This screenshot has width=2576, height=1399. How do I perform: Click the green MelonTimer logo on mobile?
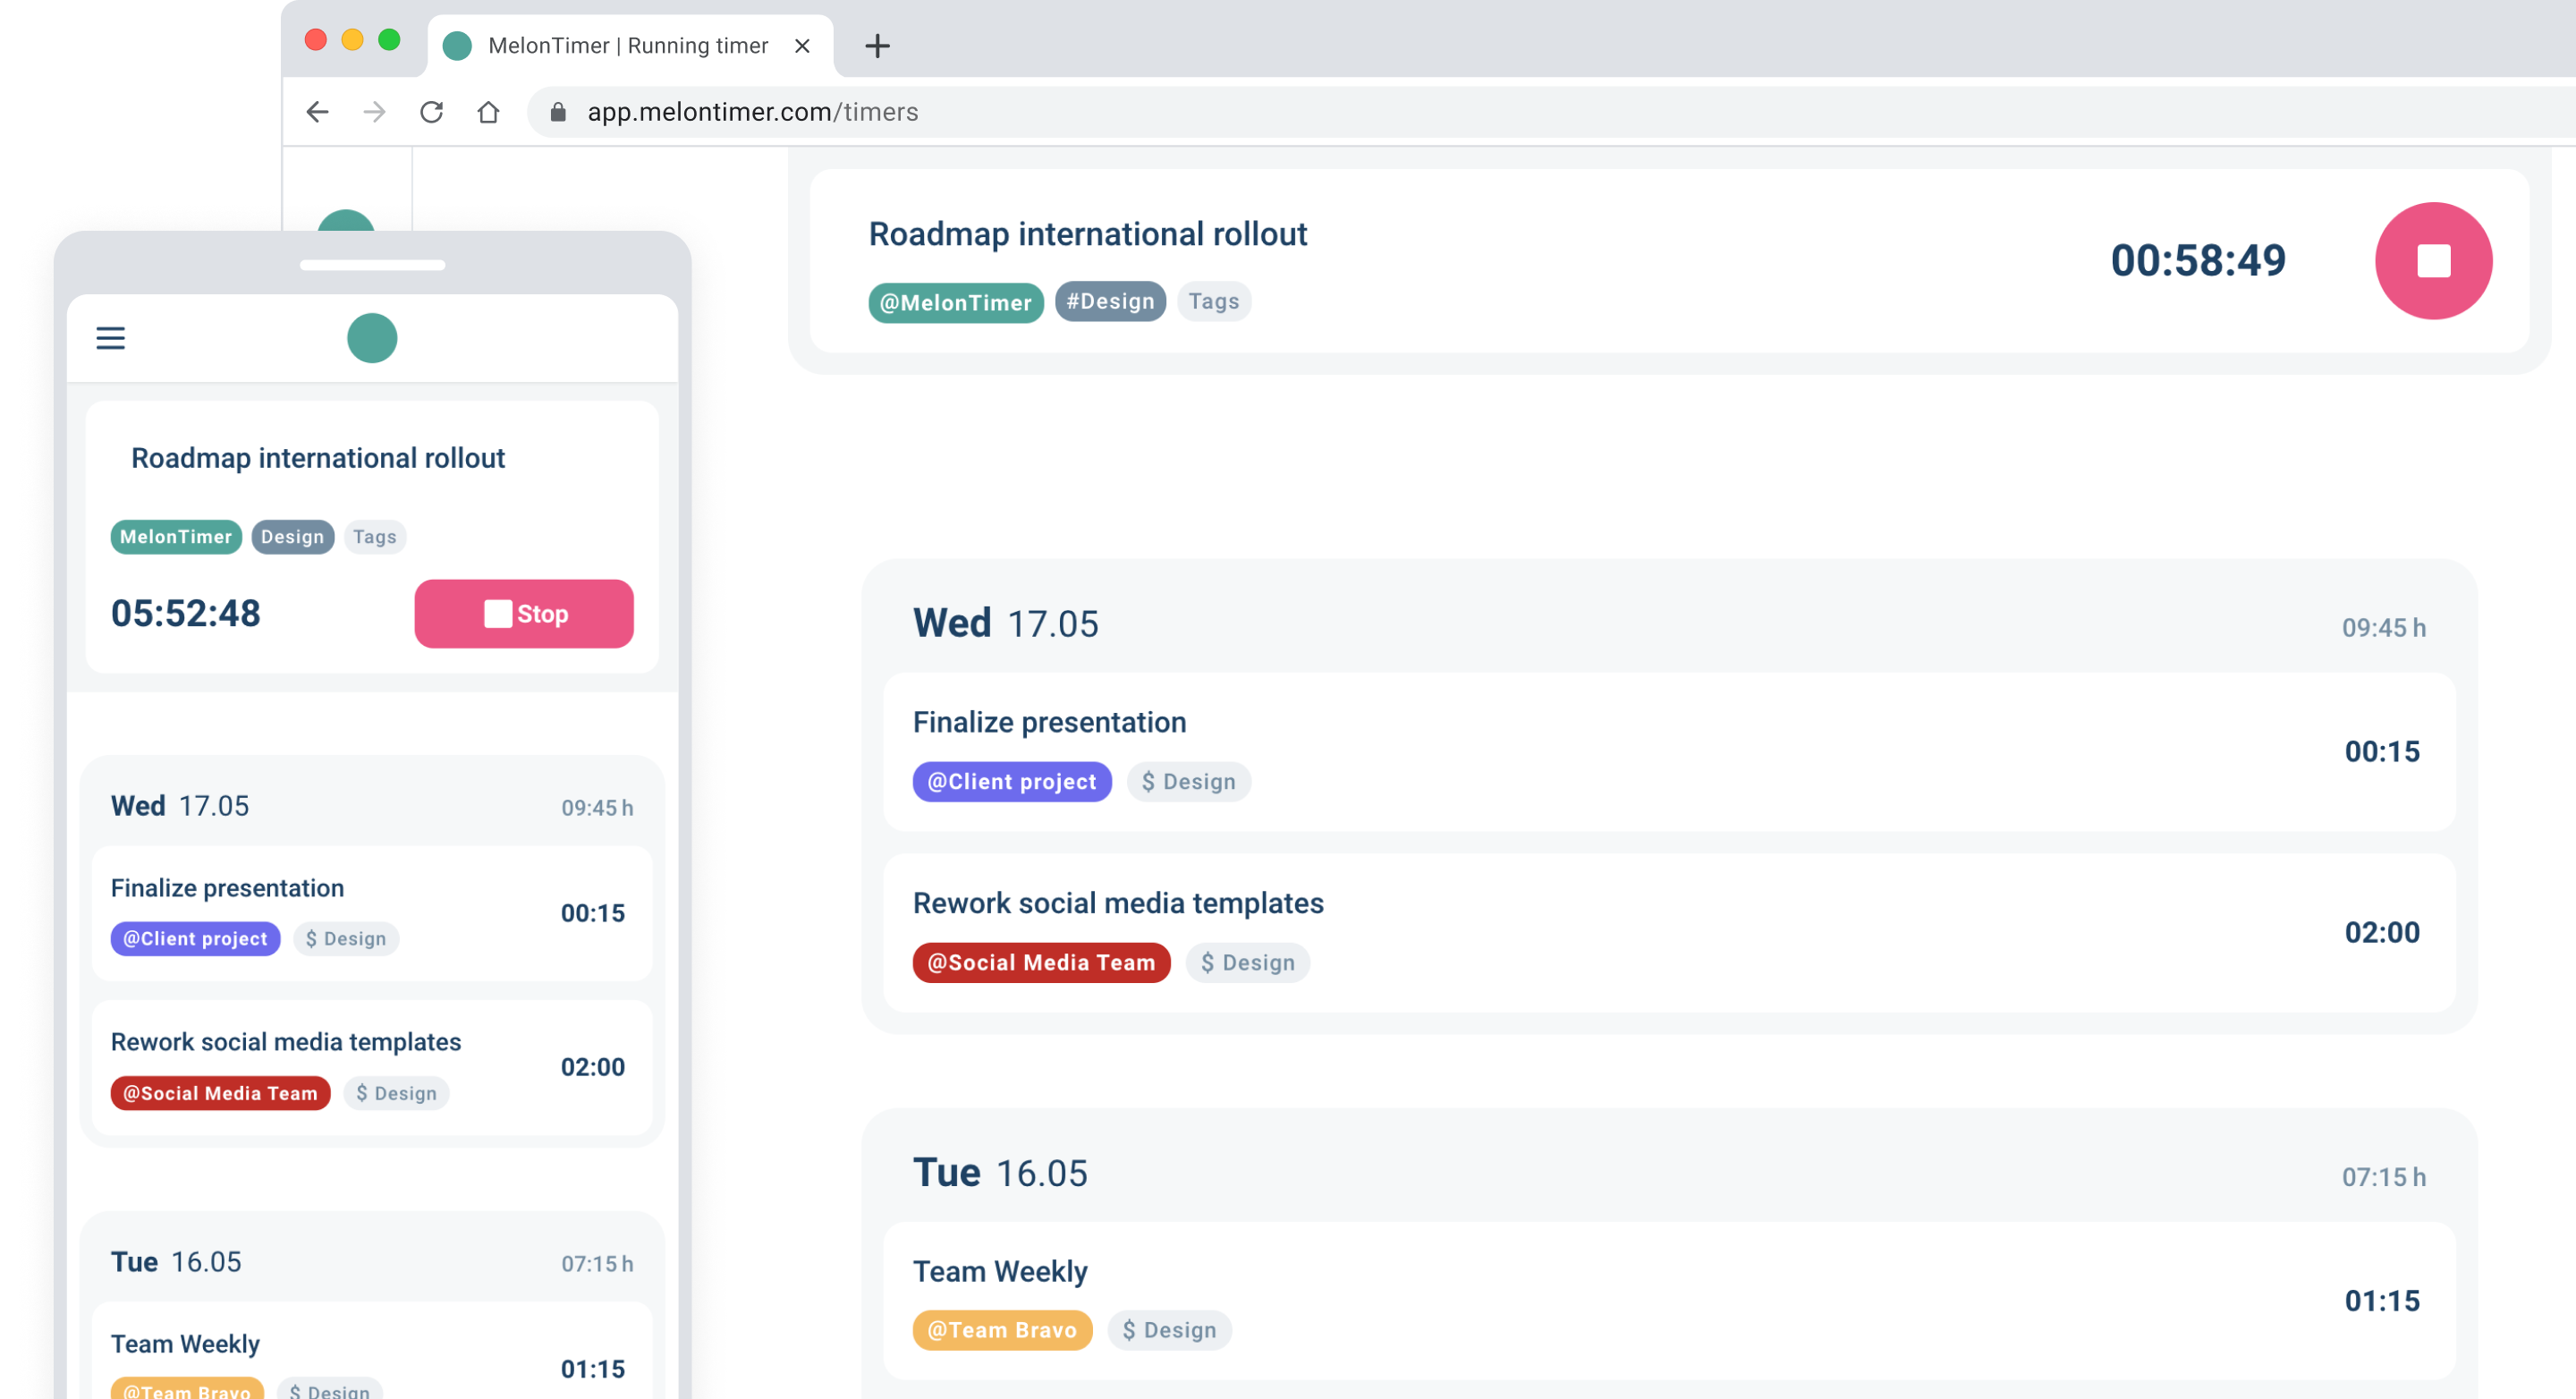pos(372,338)
